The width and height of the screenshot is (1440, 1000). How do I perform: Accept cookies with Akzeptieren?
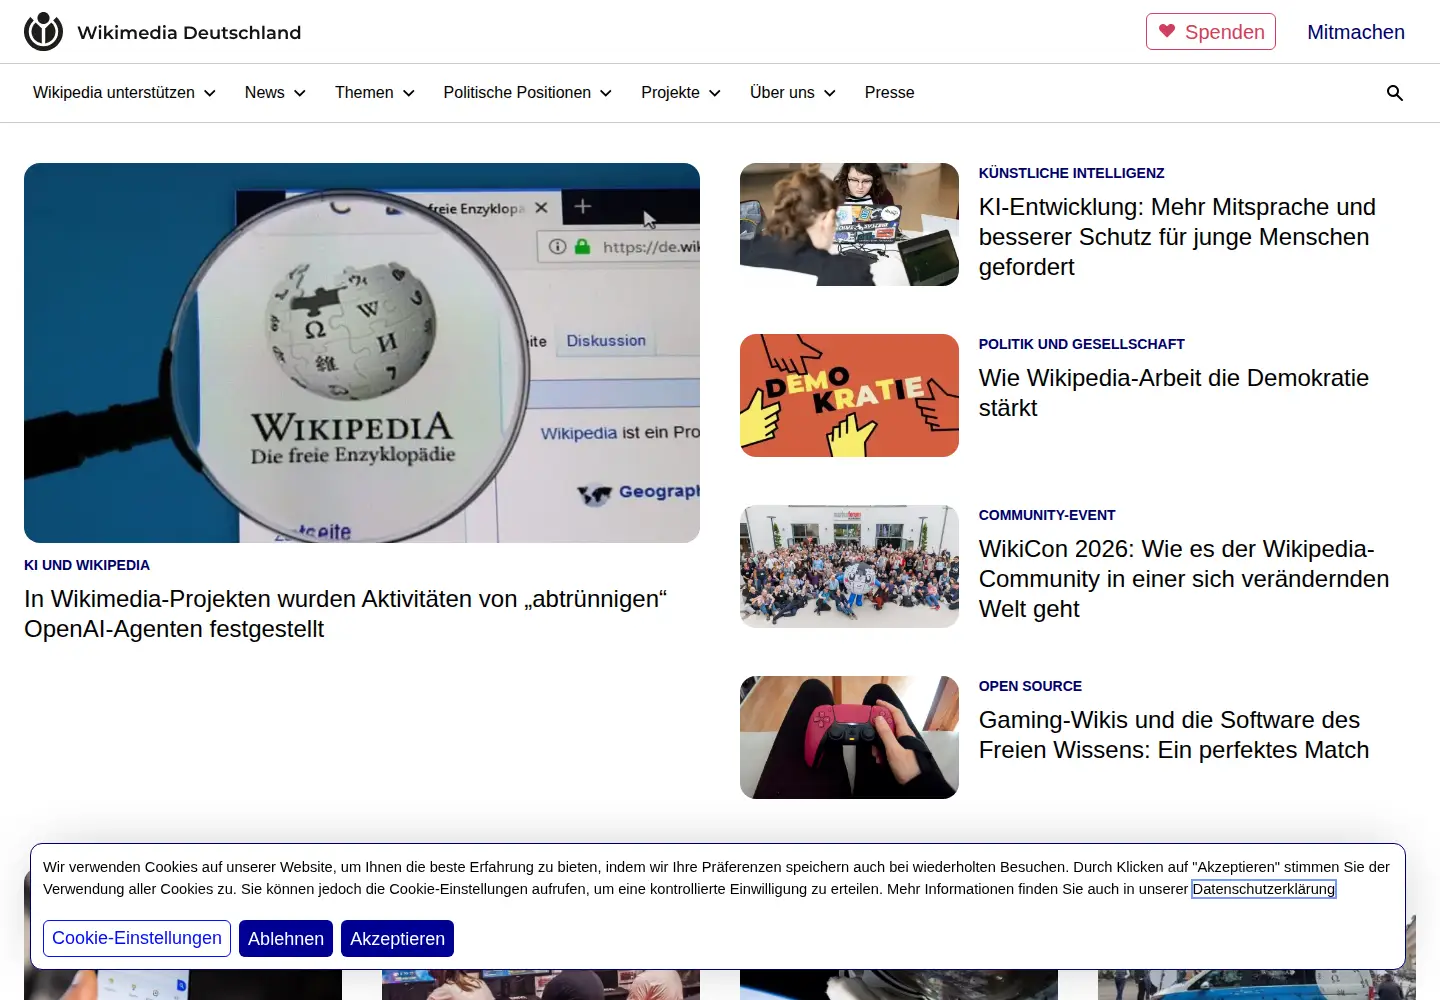coord(397,938)
